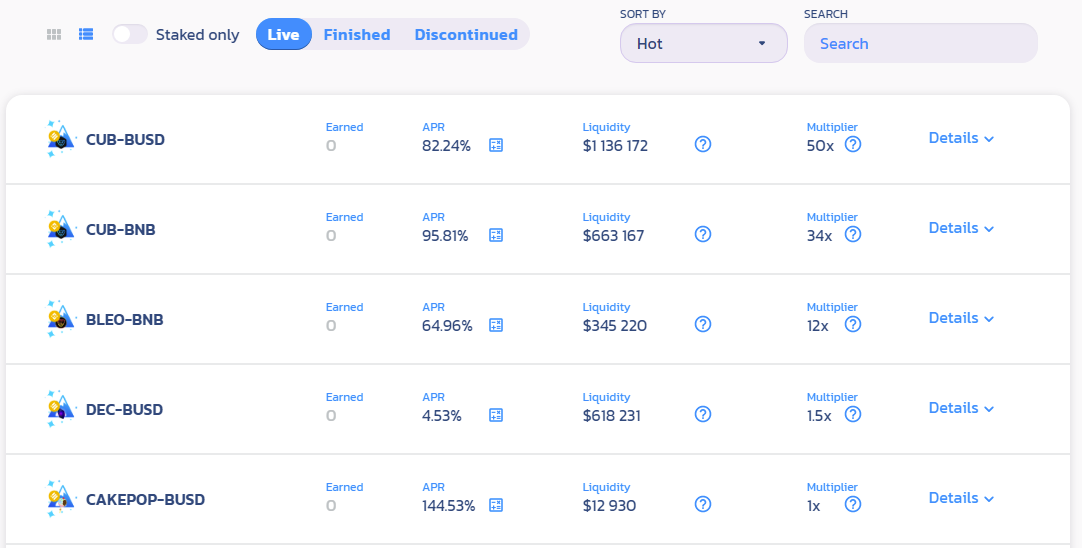Show liquidity help for CAKEPOP-BUSD
Viewport: 1082px width, 548px height.
coord(702,505)
